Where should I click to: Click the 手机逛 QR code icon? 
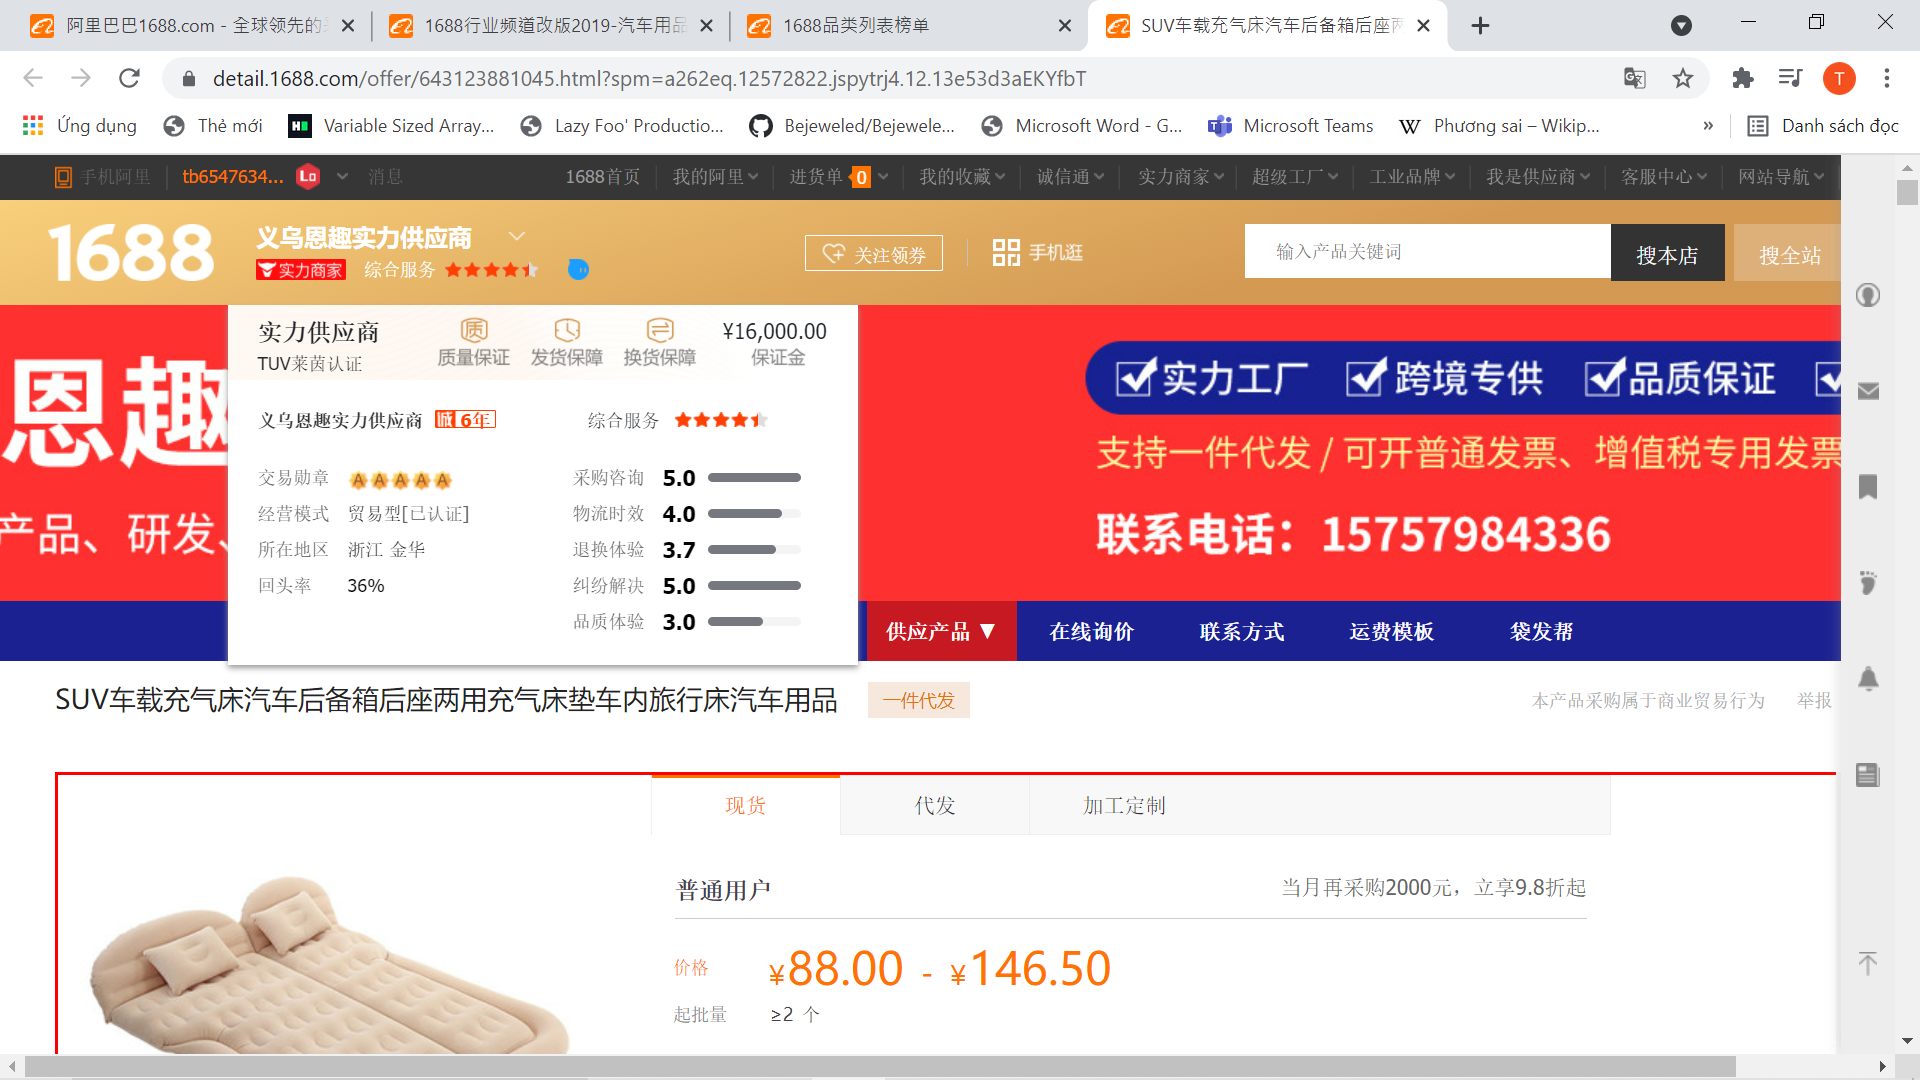tap(1006, 253)
